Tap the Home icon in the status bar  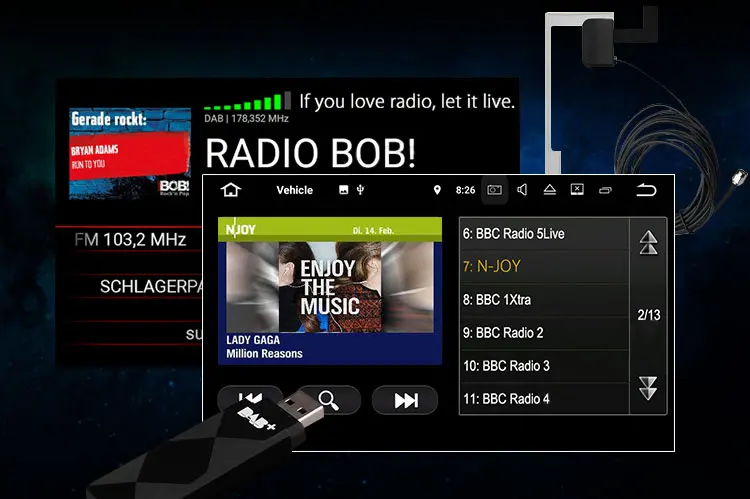[231, 190]
